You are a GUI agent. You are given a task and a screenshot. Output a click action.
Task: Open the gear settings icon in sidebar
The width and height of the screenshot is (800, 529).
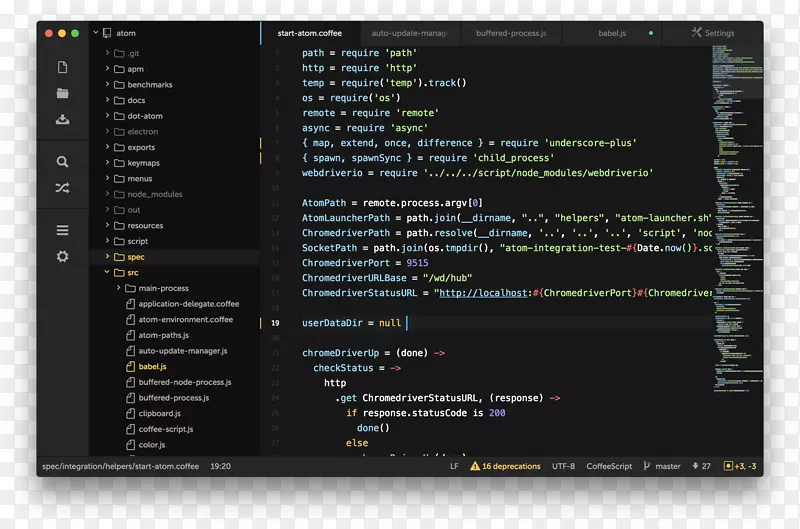coord(62,256)
